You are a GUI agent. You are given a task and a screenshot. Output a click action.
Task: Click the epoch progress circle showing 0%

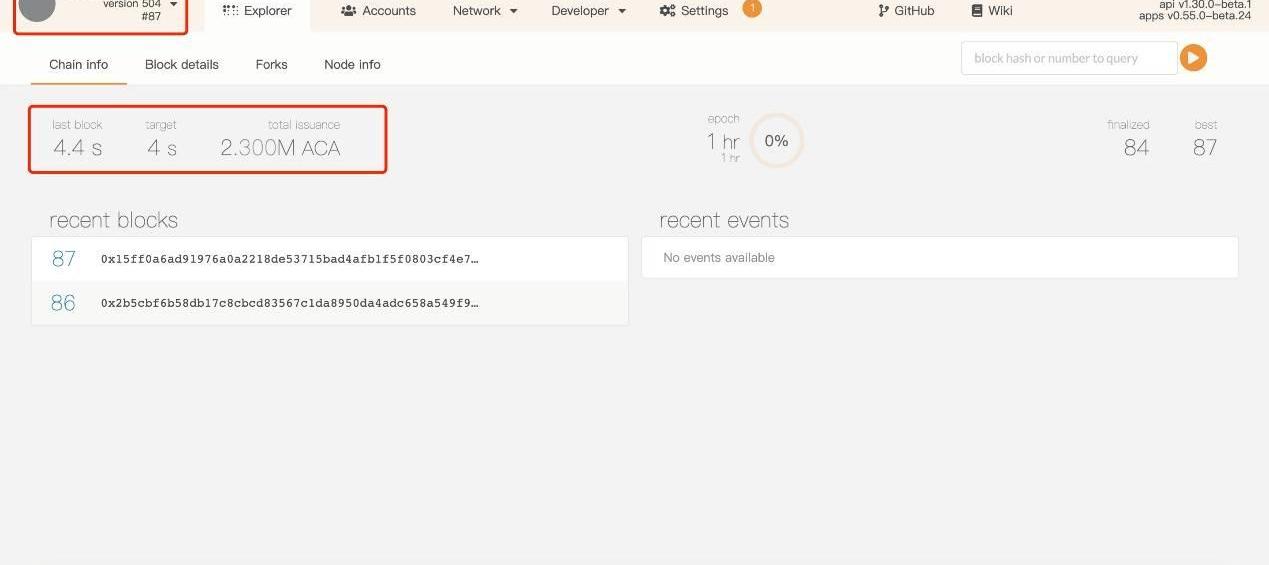(x=776, y=141)
